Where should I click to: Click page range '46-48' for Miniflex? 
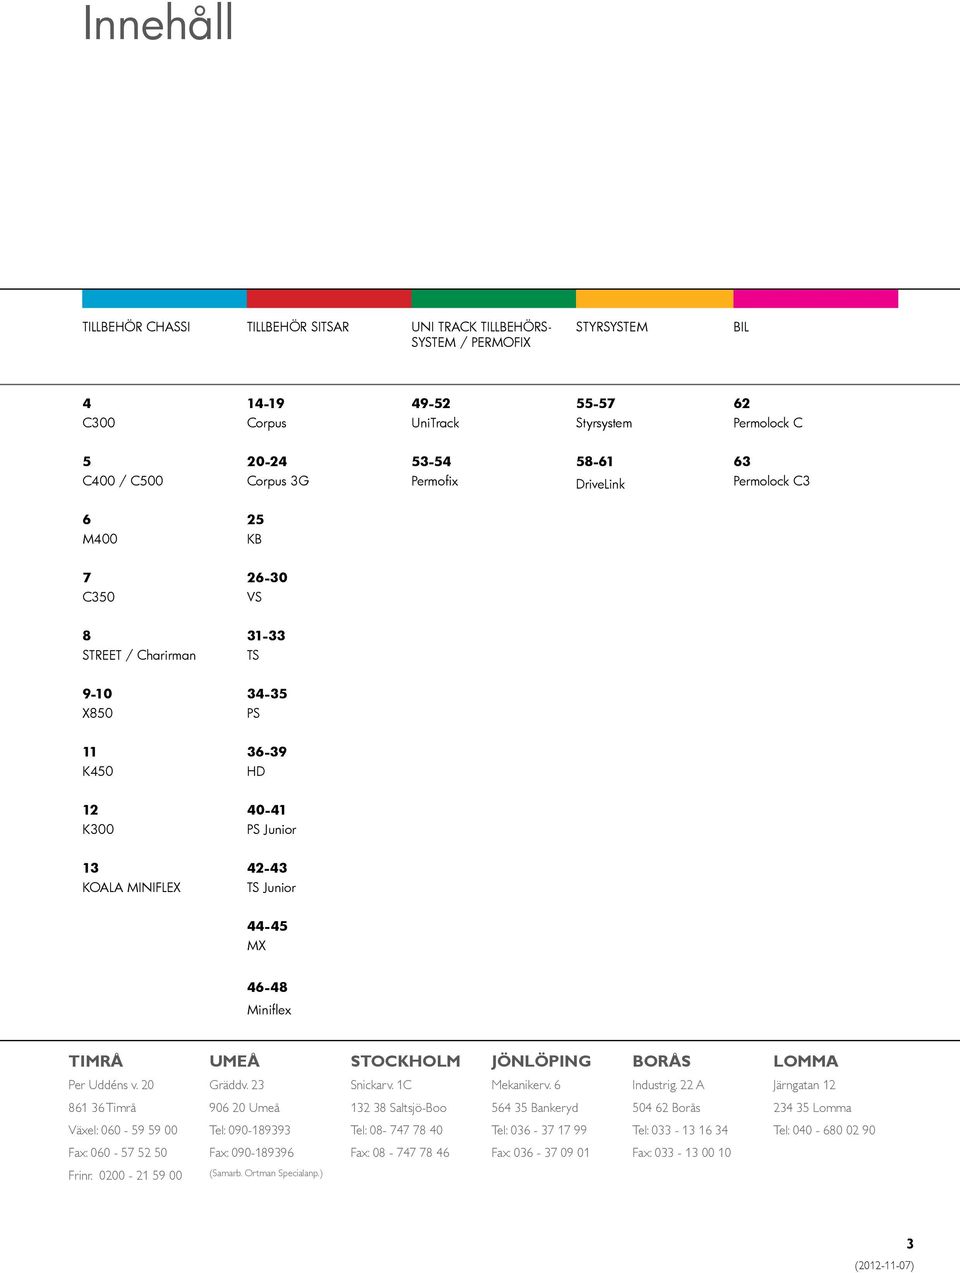pos(267,987)
